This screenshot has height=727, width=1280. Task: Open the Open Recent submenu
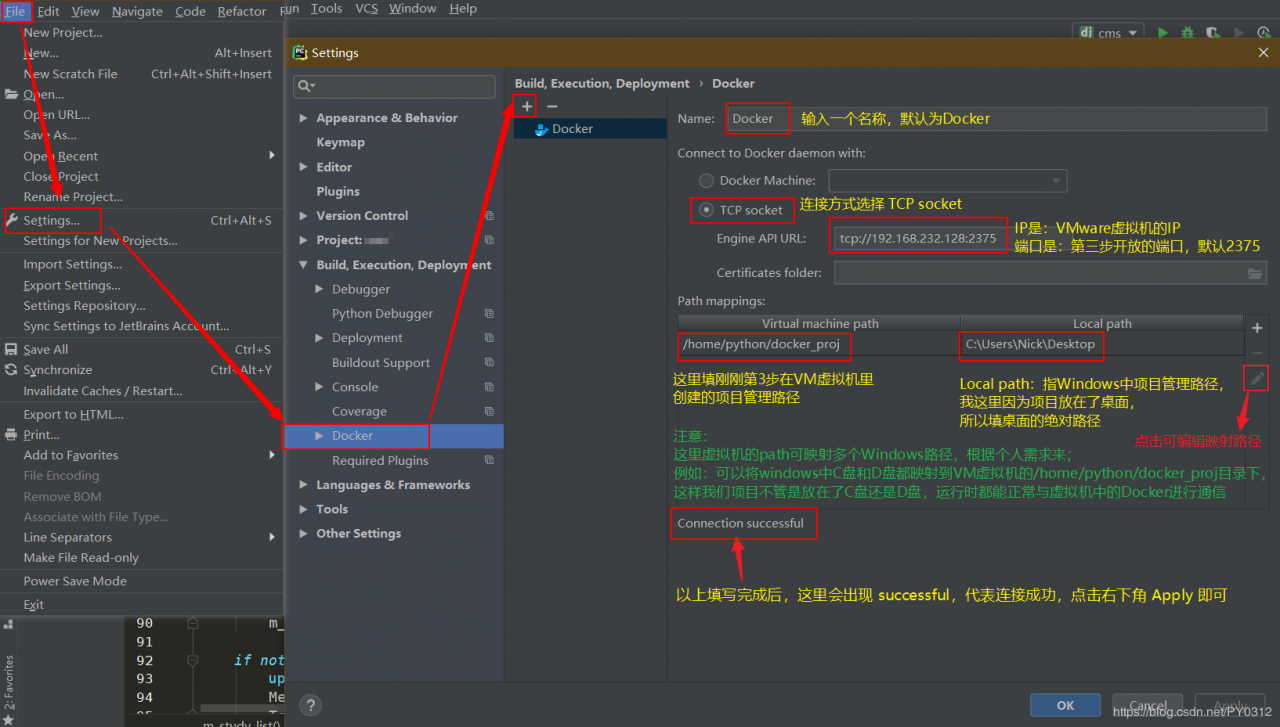pos(142,156)
